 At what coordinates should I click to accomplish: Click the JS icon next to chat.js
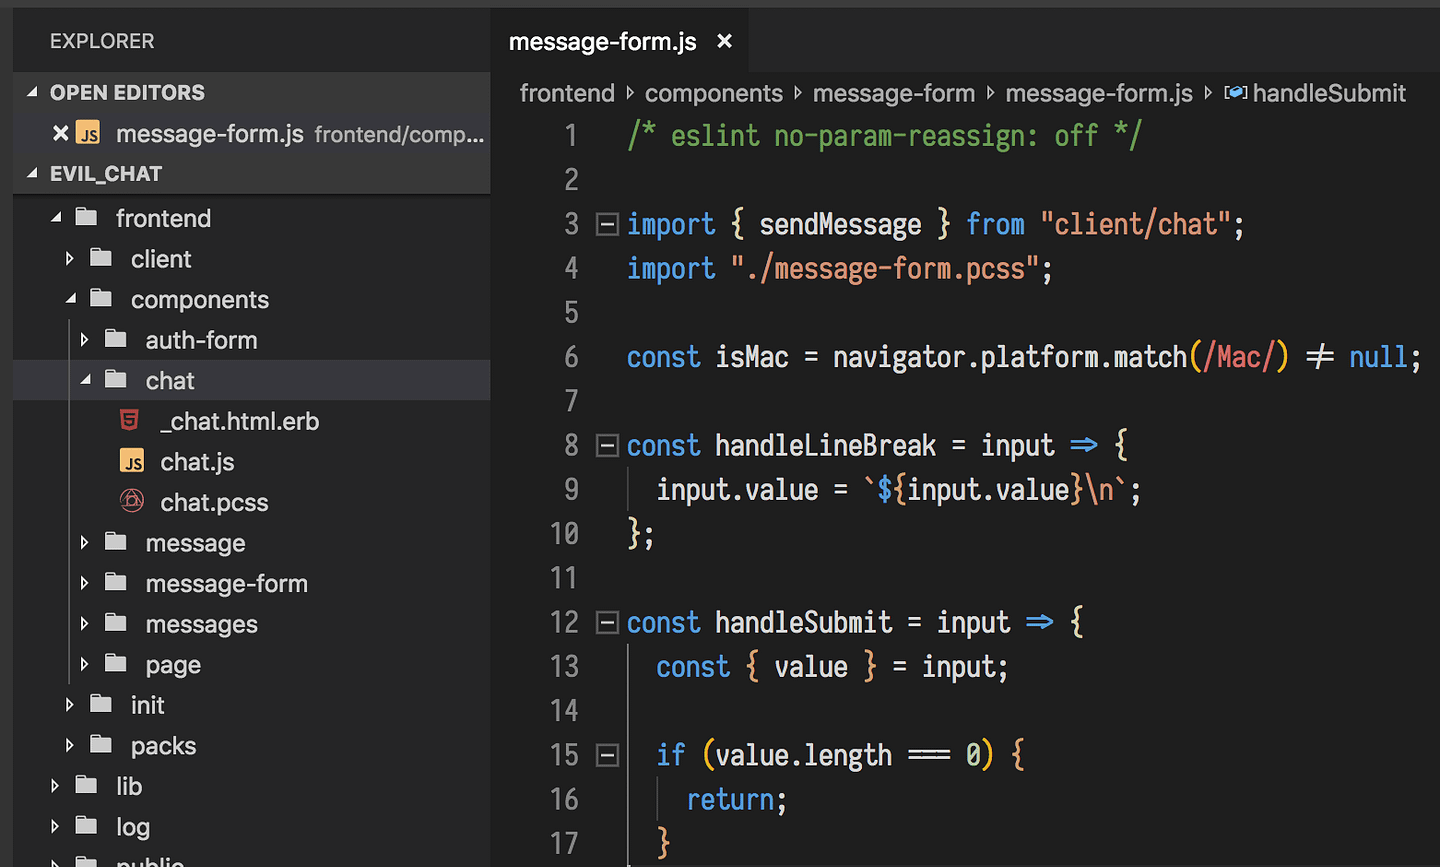point(132,461)
